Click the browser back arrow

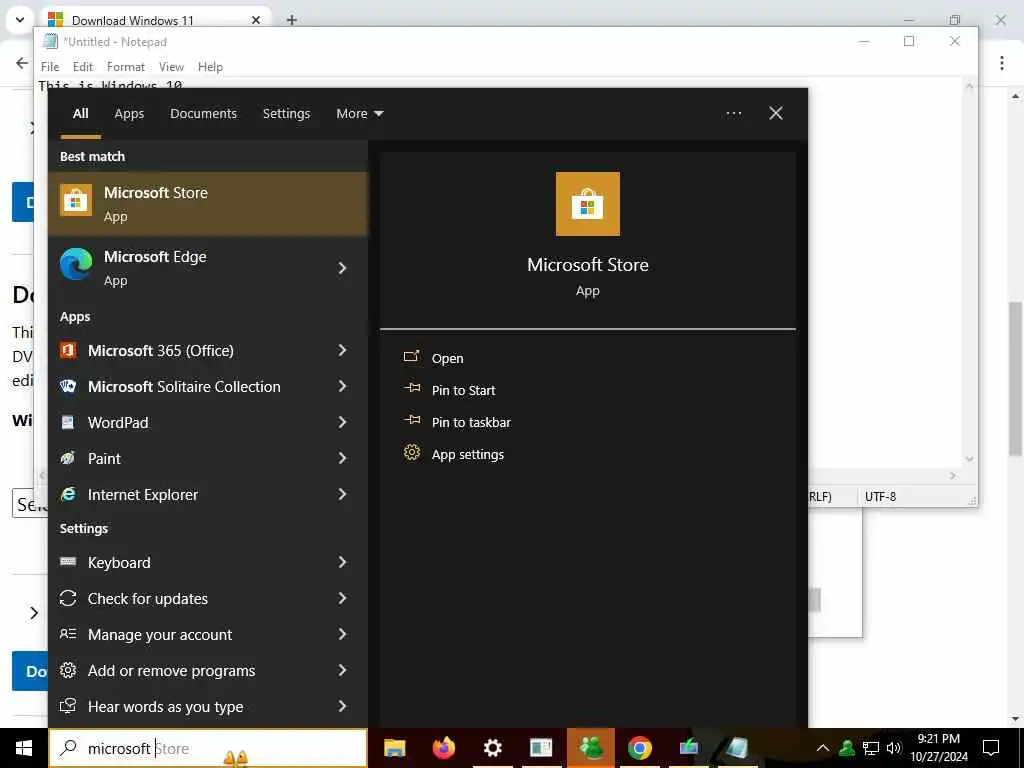pos(22,63)
